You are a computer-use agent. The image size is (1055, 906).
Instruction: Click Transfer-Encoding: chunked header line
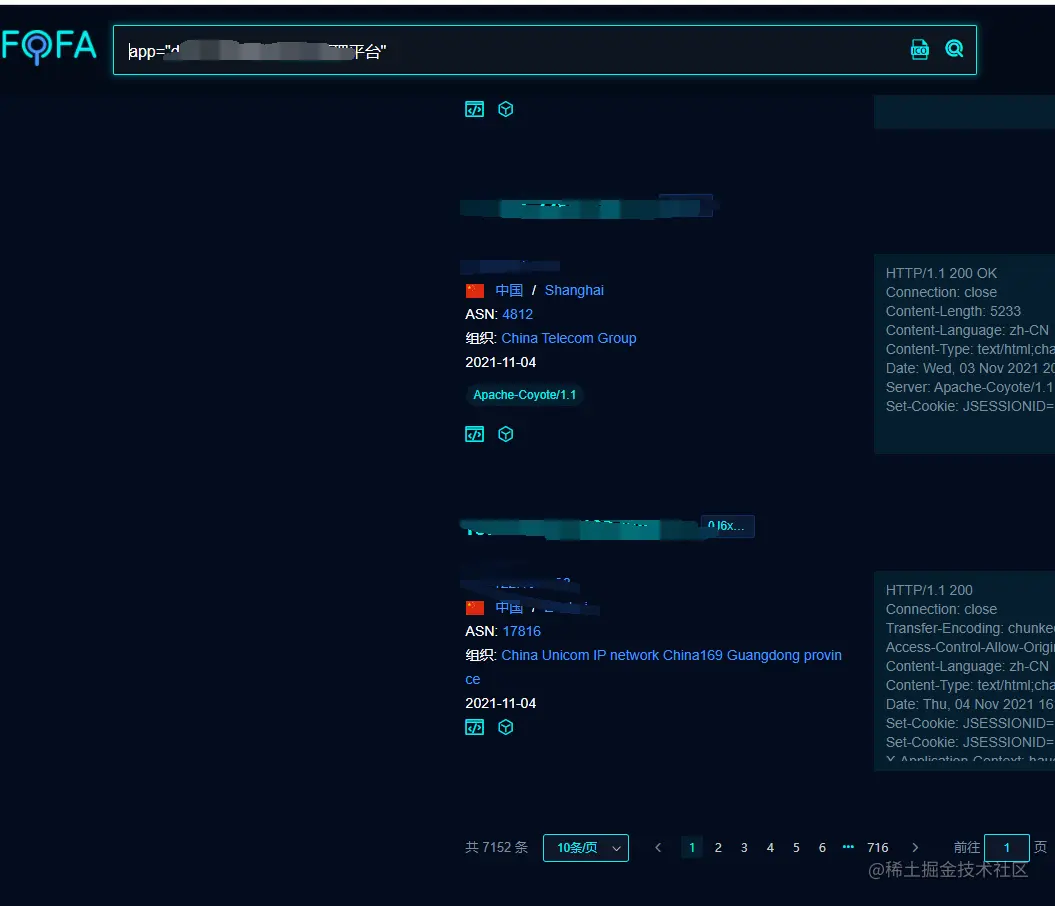[x=970, y=628]
